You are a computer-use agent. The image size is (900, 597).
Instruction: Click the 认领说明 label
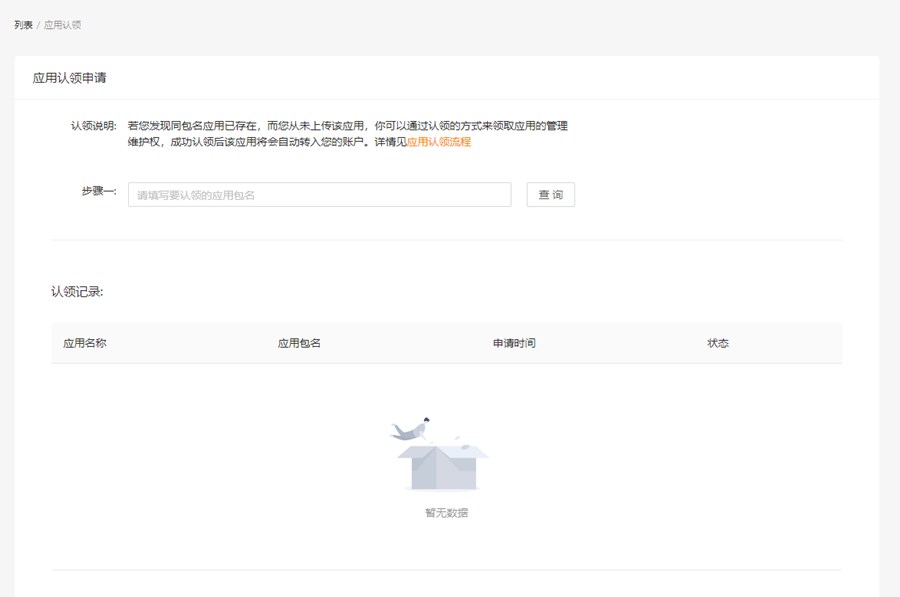pos(93,126)
